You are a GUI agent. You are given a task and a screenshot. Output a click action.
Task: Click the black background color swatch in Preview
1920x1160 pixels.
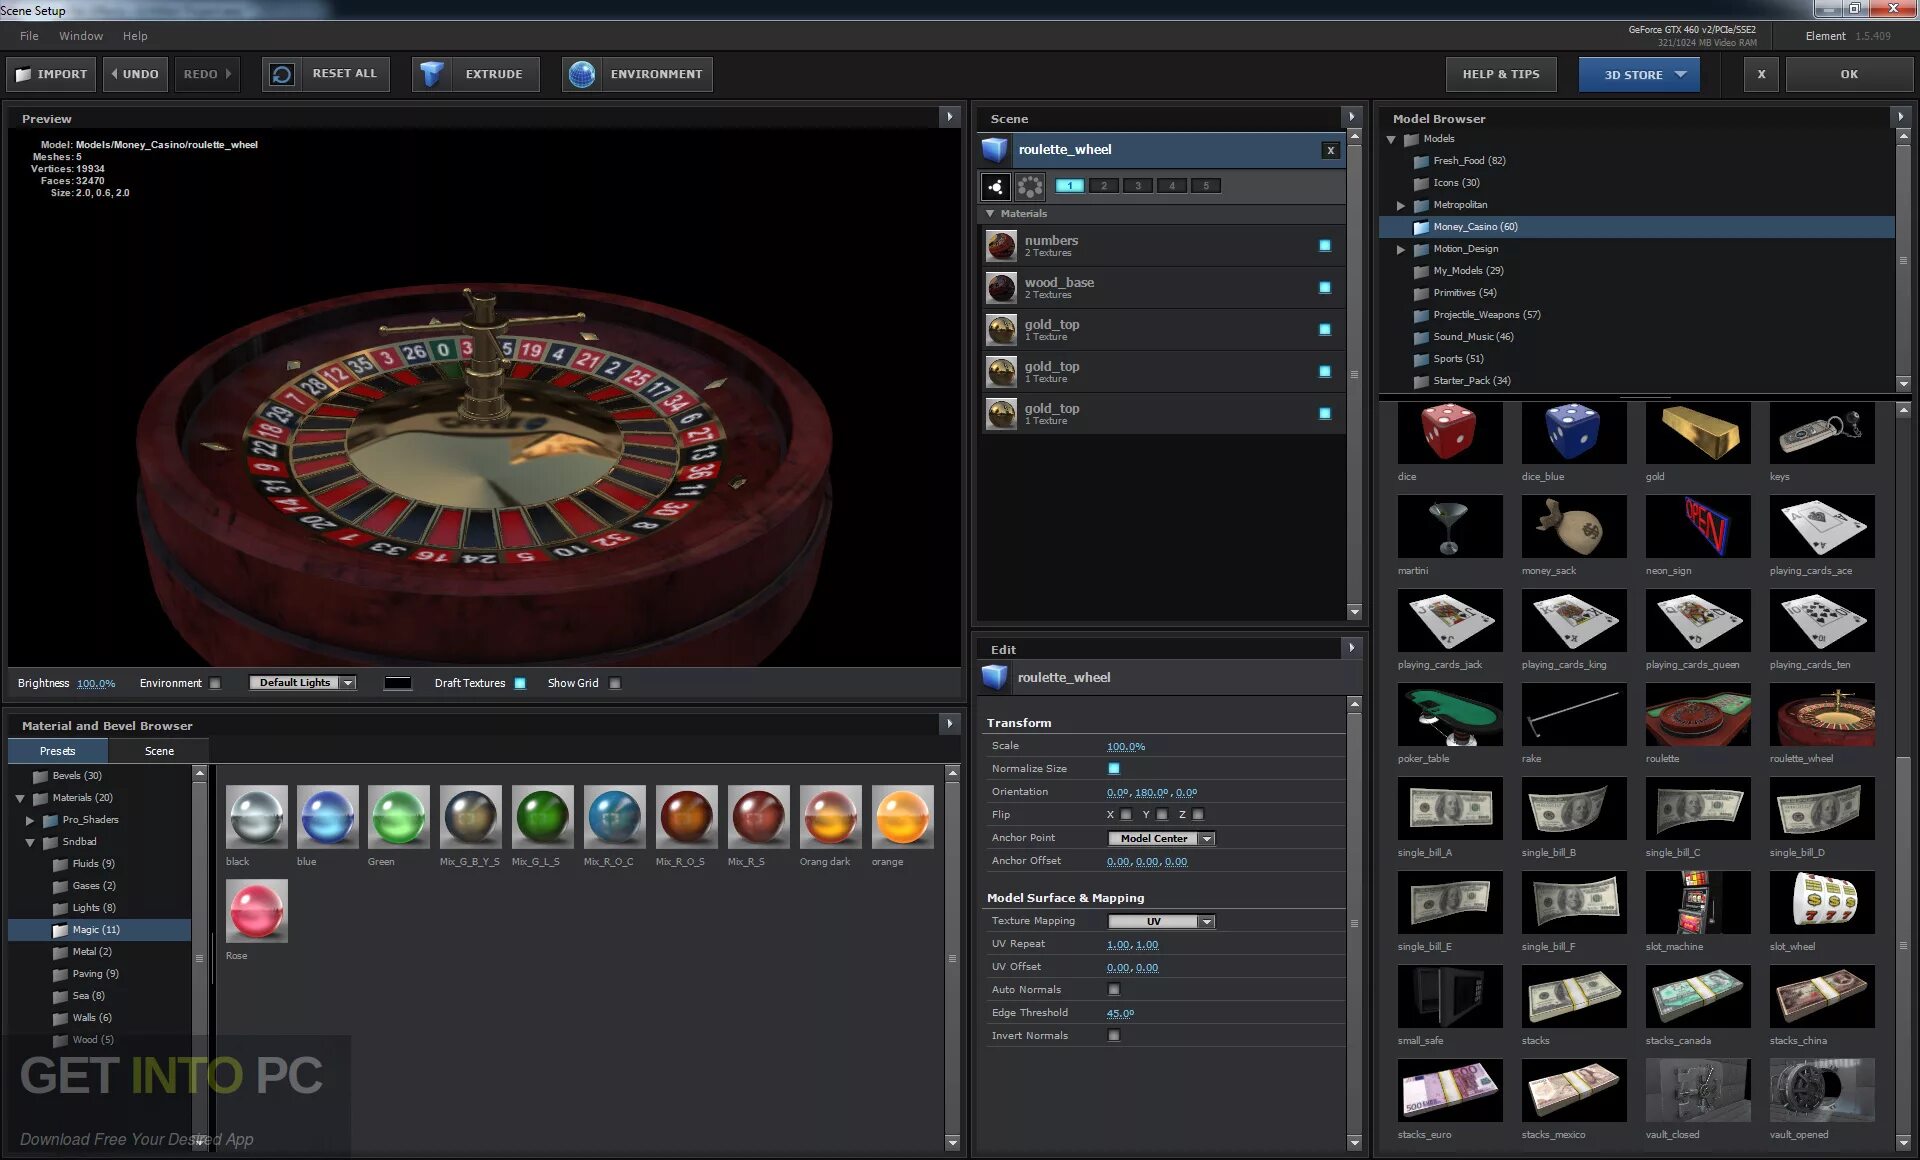[x=398, y=683]
